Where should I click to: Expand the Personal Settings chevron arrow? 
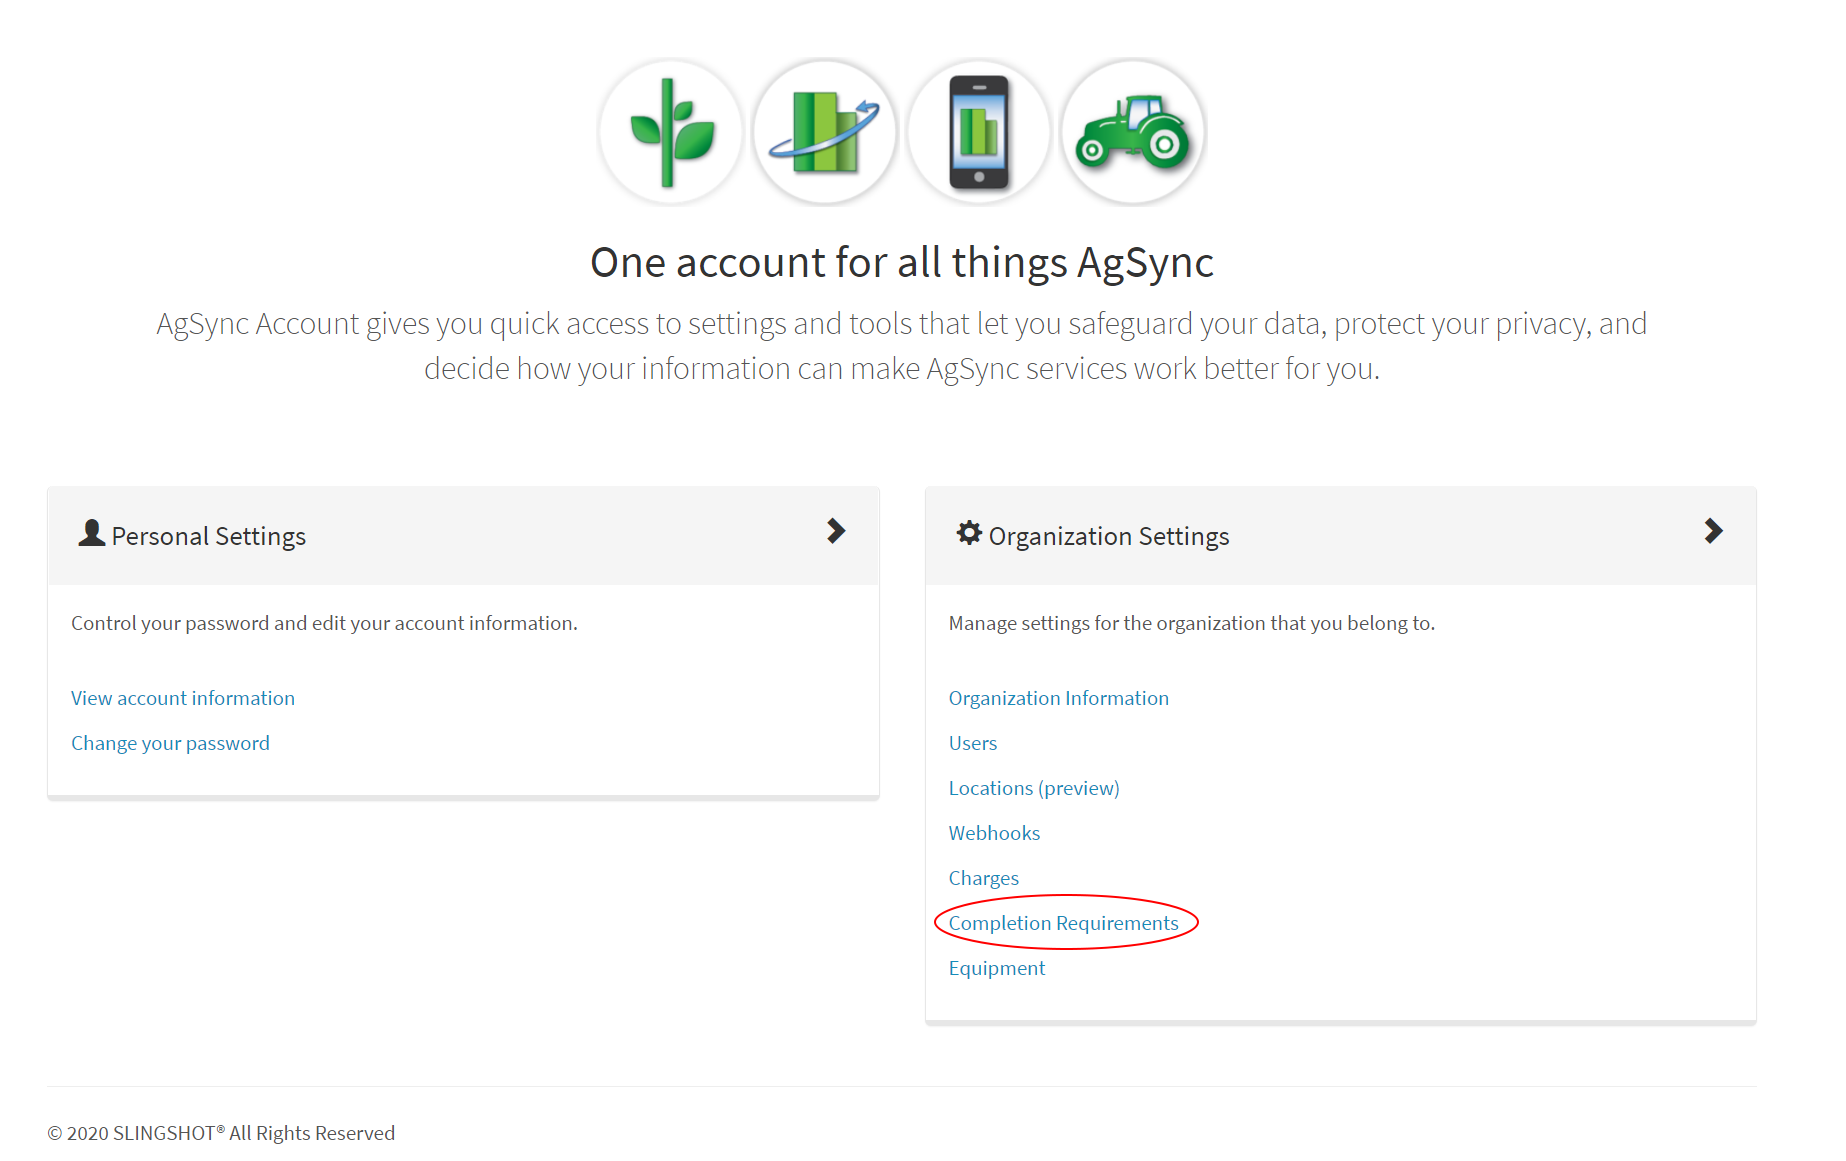[836, 531]
